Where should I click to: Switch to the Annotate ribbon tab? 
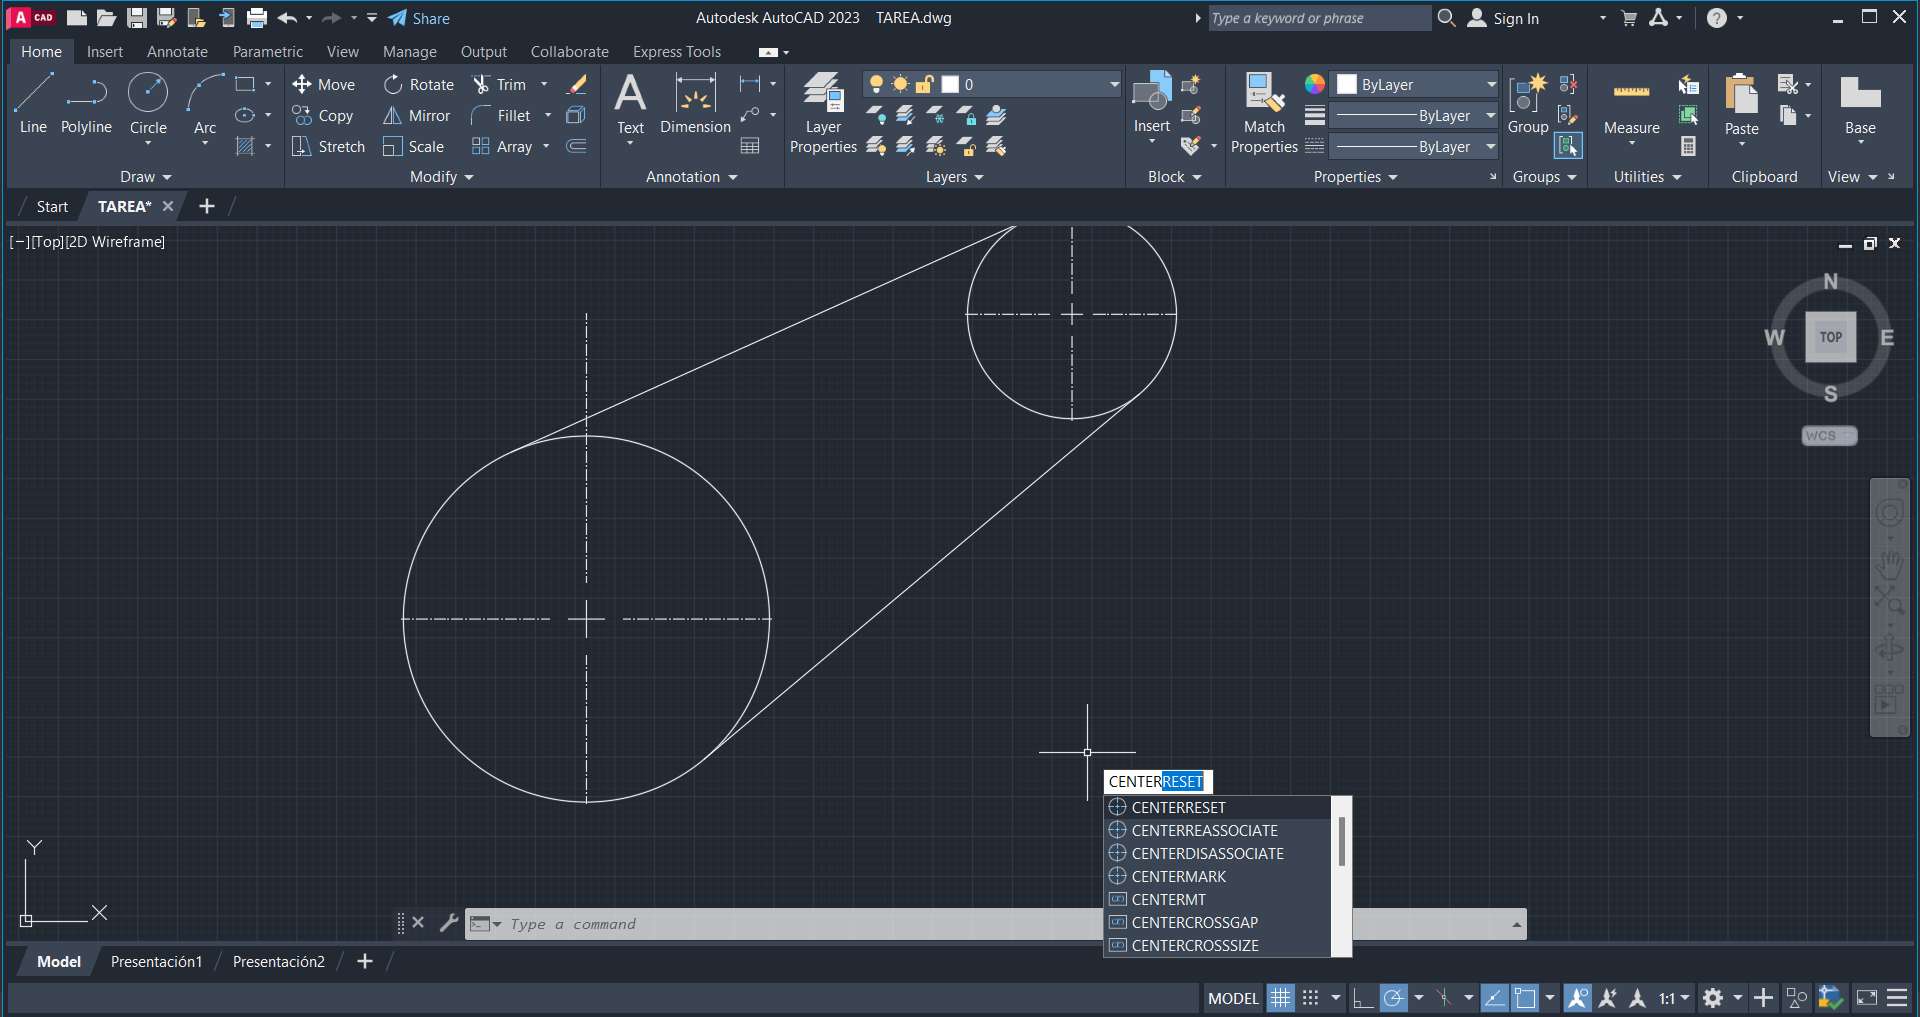coord(177,52)
